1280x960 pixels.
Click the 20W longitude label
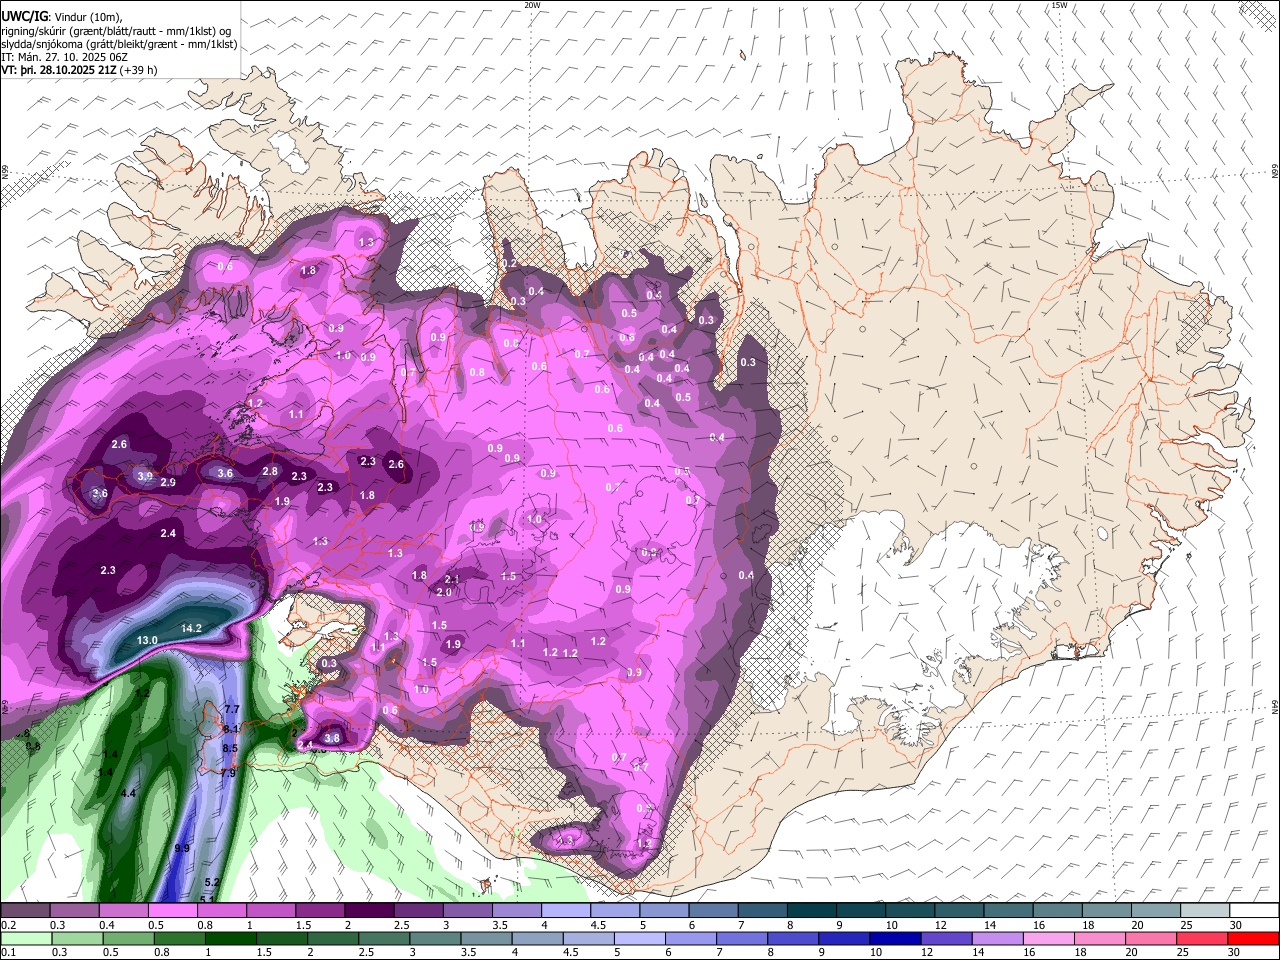click(x=532, y=5)
